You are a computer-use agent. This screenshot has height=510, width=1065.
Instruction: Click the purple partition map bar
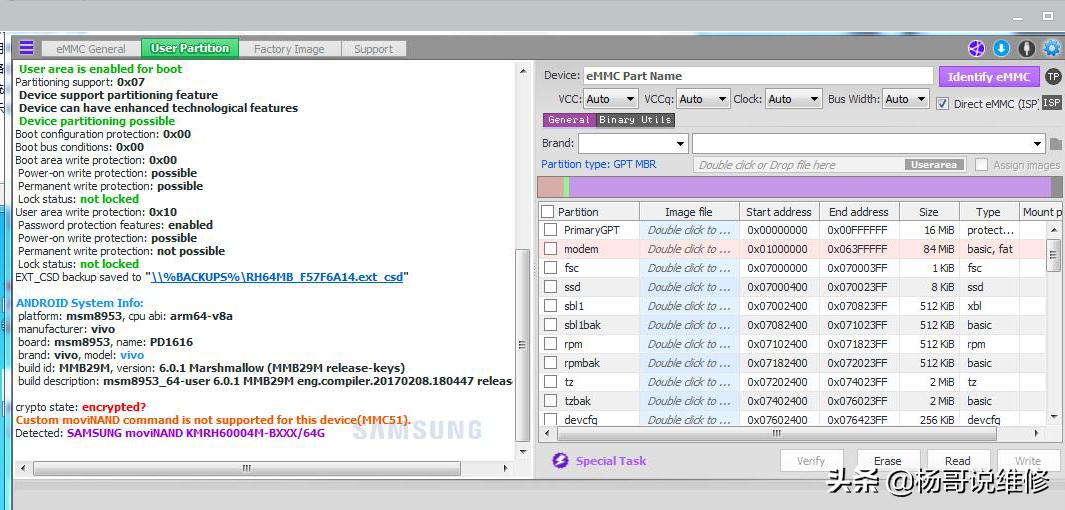coord(808,187)
